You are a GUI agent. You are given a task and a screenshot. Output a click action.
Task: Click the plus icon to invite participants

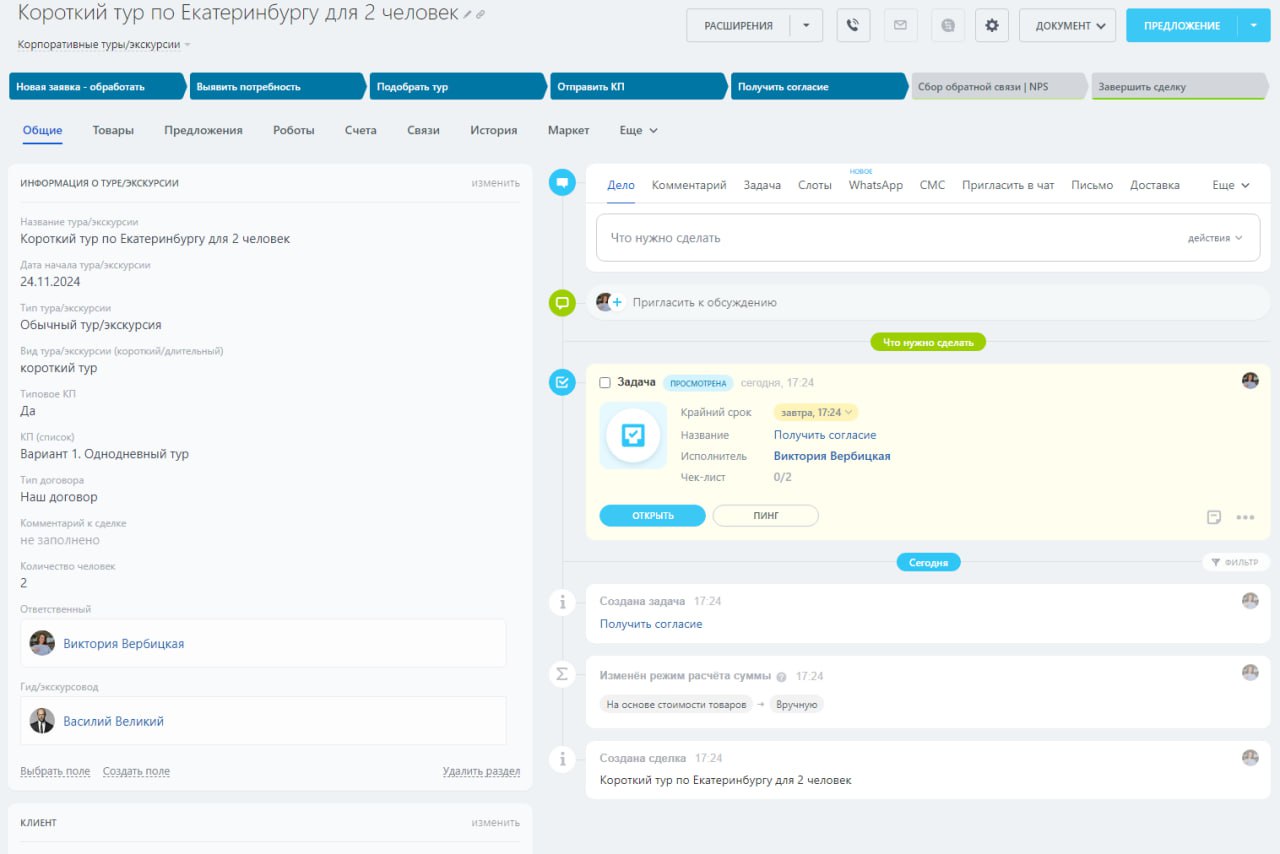pos(617,302)
